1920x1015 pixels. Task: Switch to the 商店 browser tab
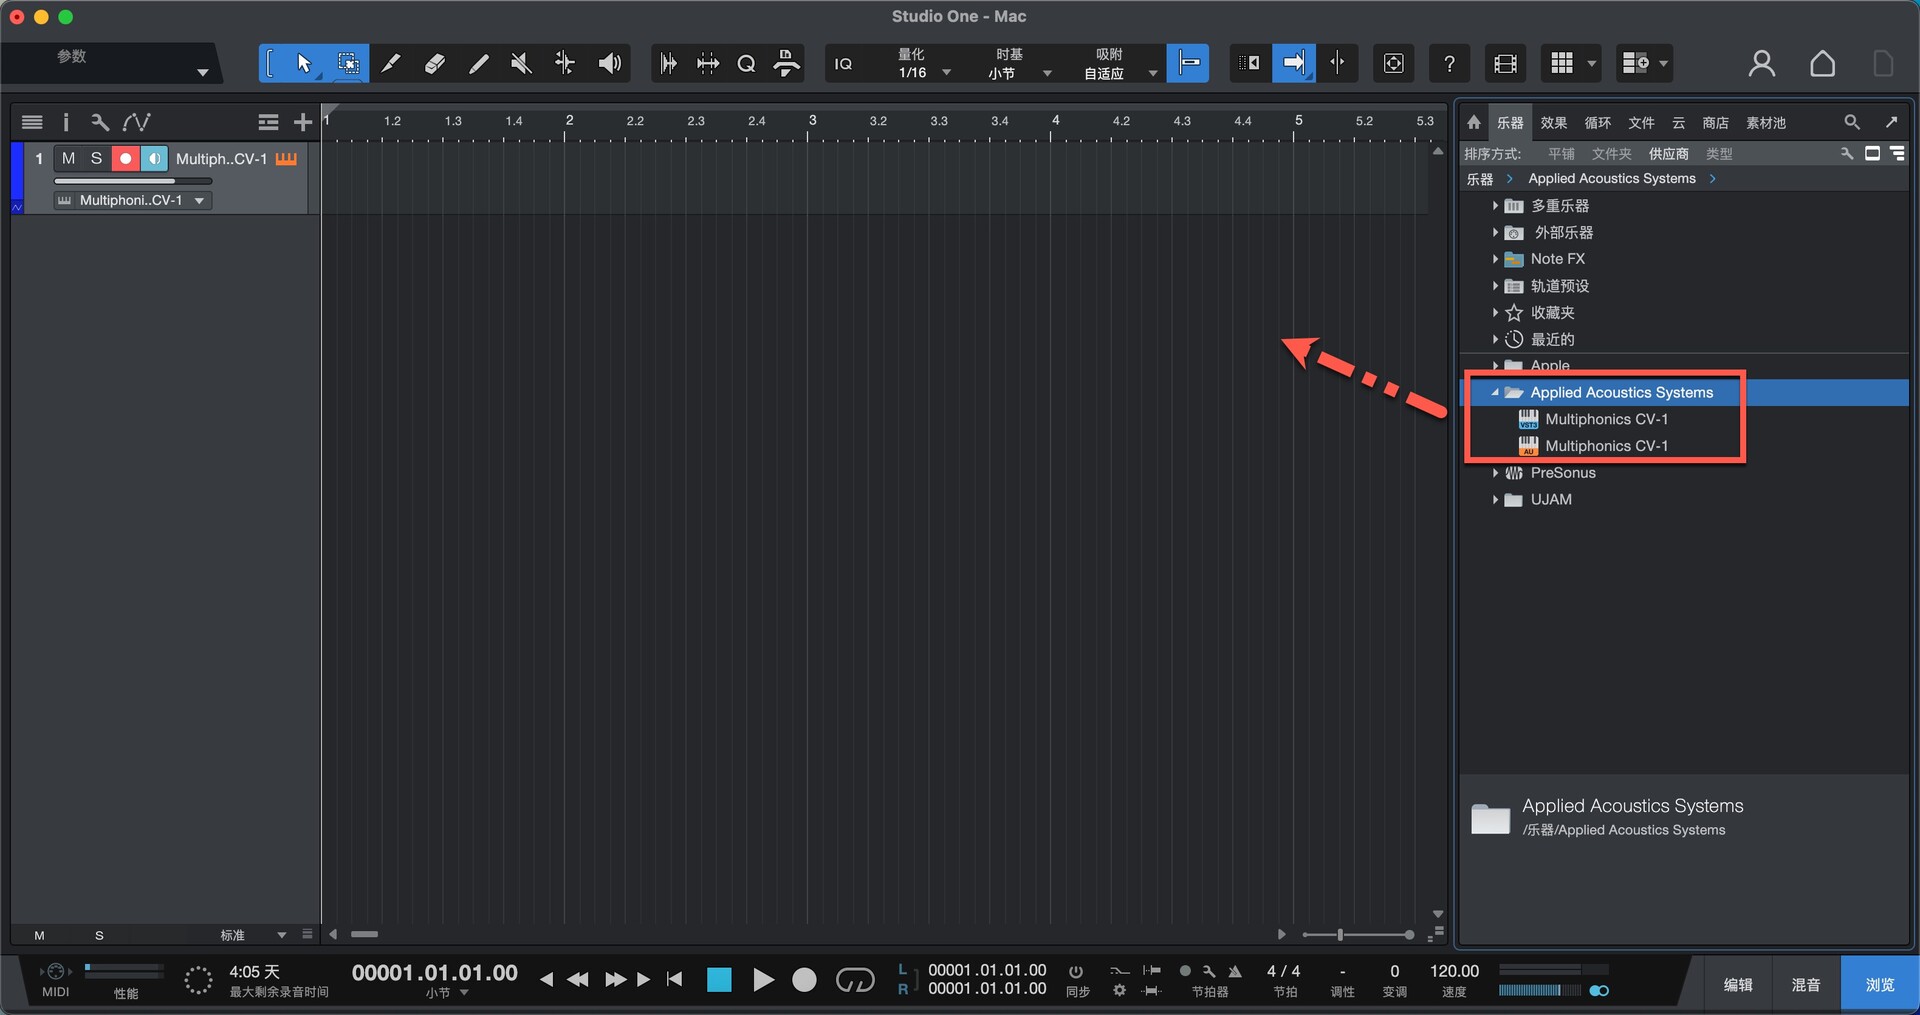pyautogui.click(x=1716, y=123)
